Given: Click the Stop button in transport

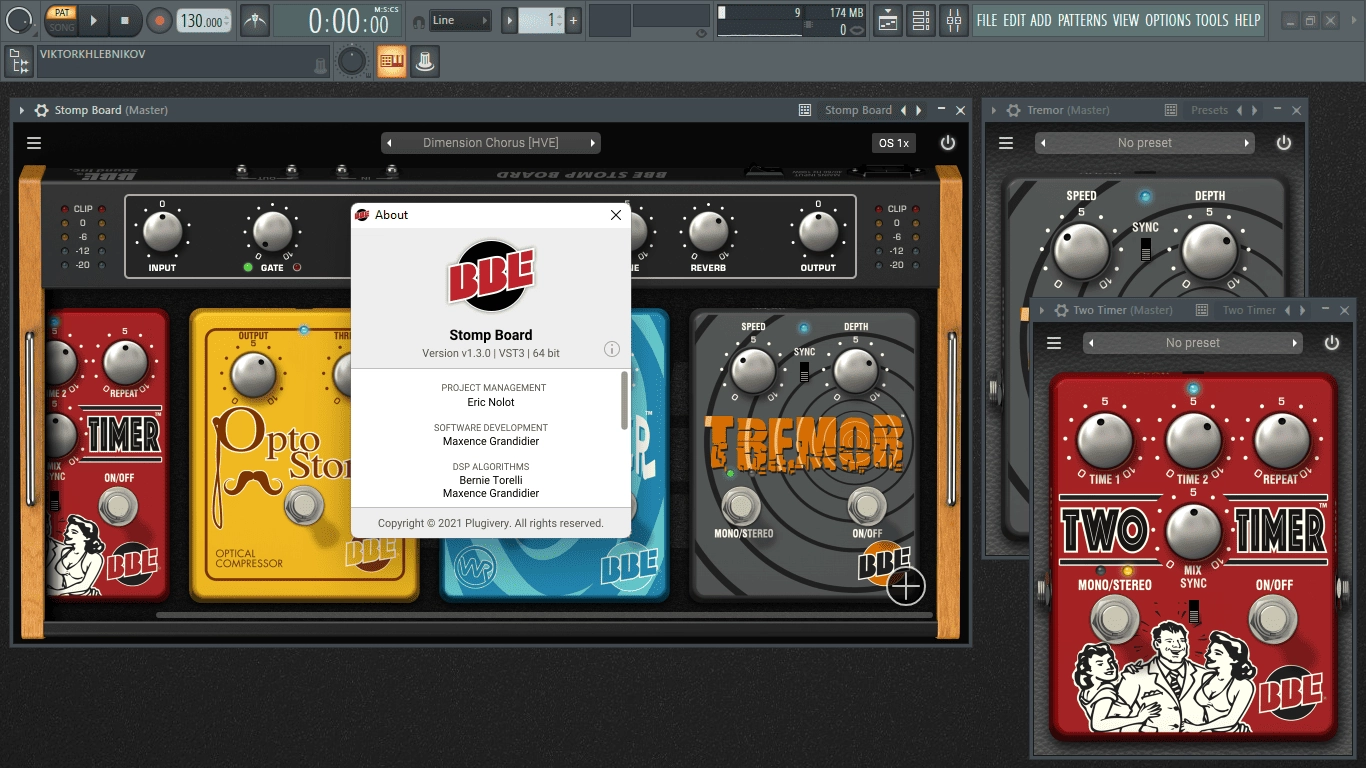Looking at the screenshot, I should point(125,20).
